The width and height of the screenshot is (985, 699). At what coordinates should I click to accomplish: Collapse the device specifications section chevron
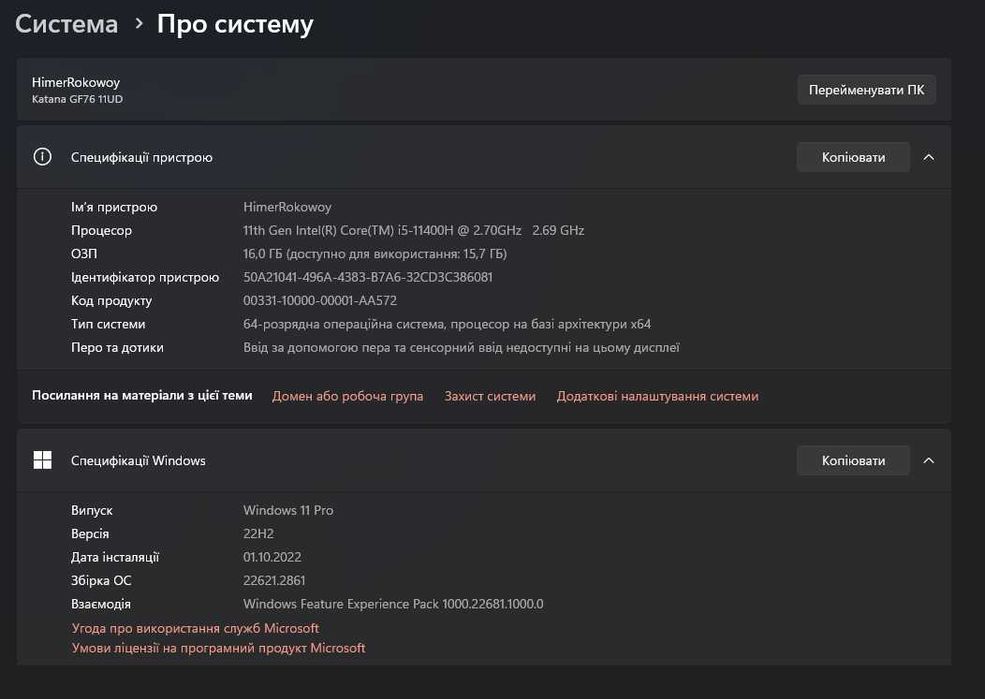[929, 157]
